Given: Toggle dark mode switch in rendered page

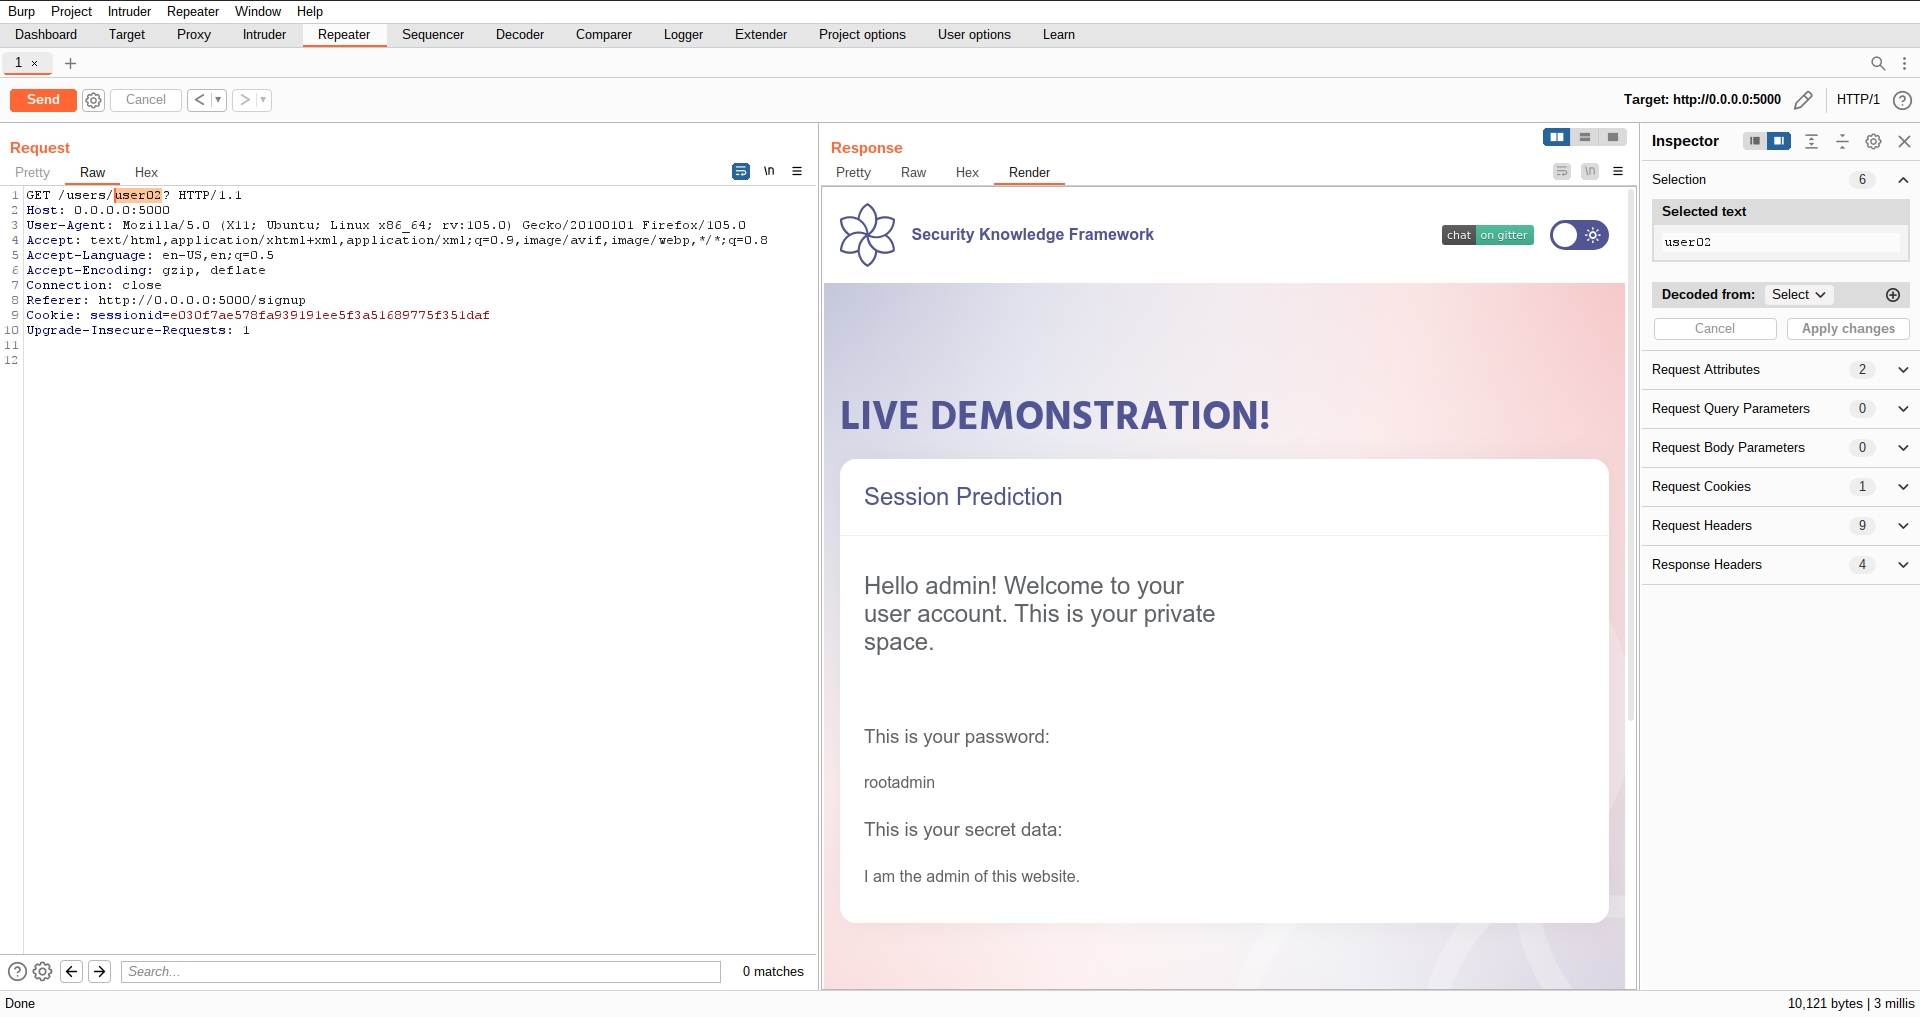Looking at the screenshot, I should pyautogui.click(x=1579, y=235).
